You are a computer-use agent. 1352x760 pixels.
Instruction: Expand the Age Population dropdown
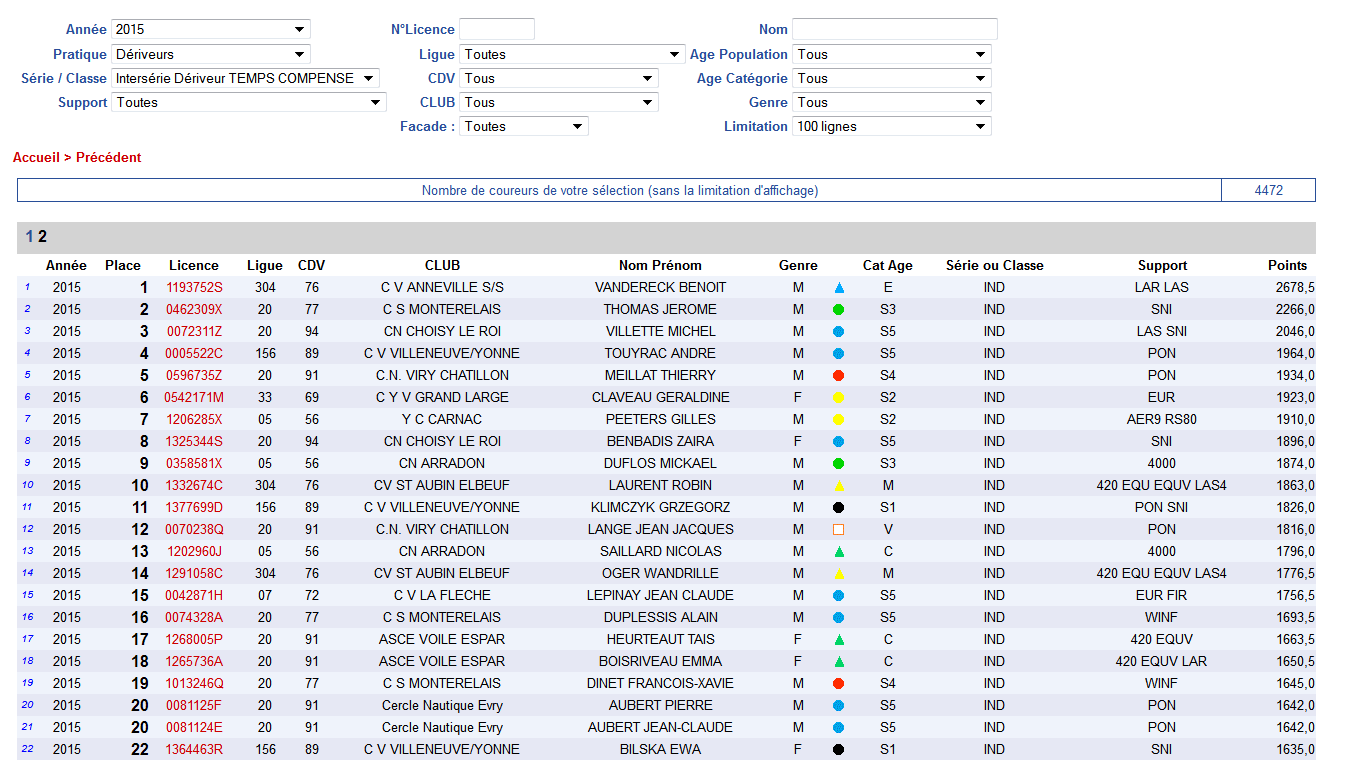[x=892, y=54]
